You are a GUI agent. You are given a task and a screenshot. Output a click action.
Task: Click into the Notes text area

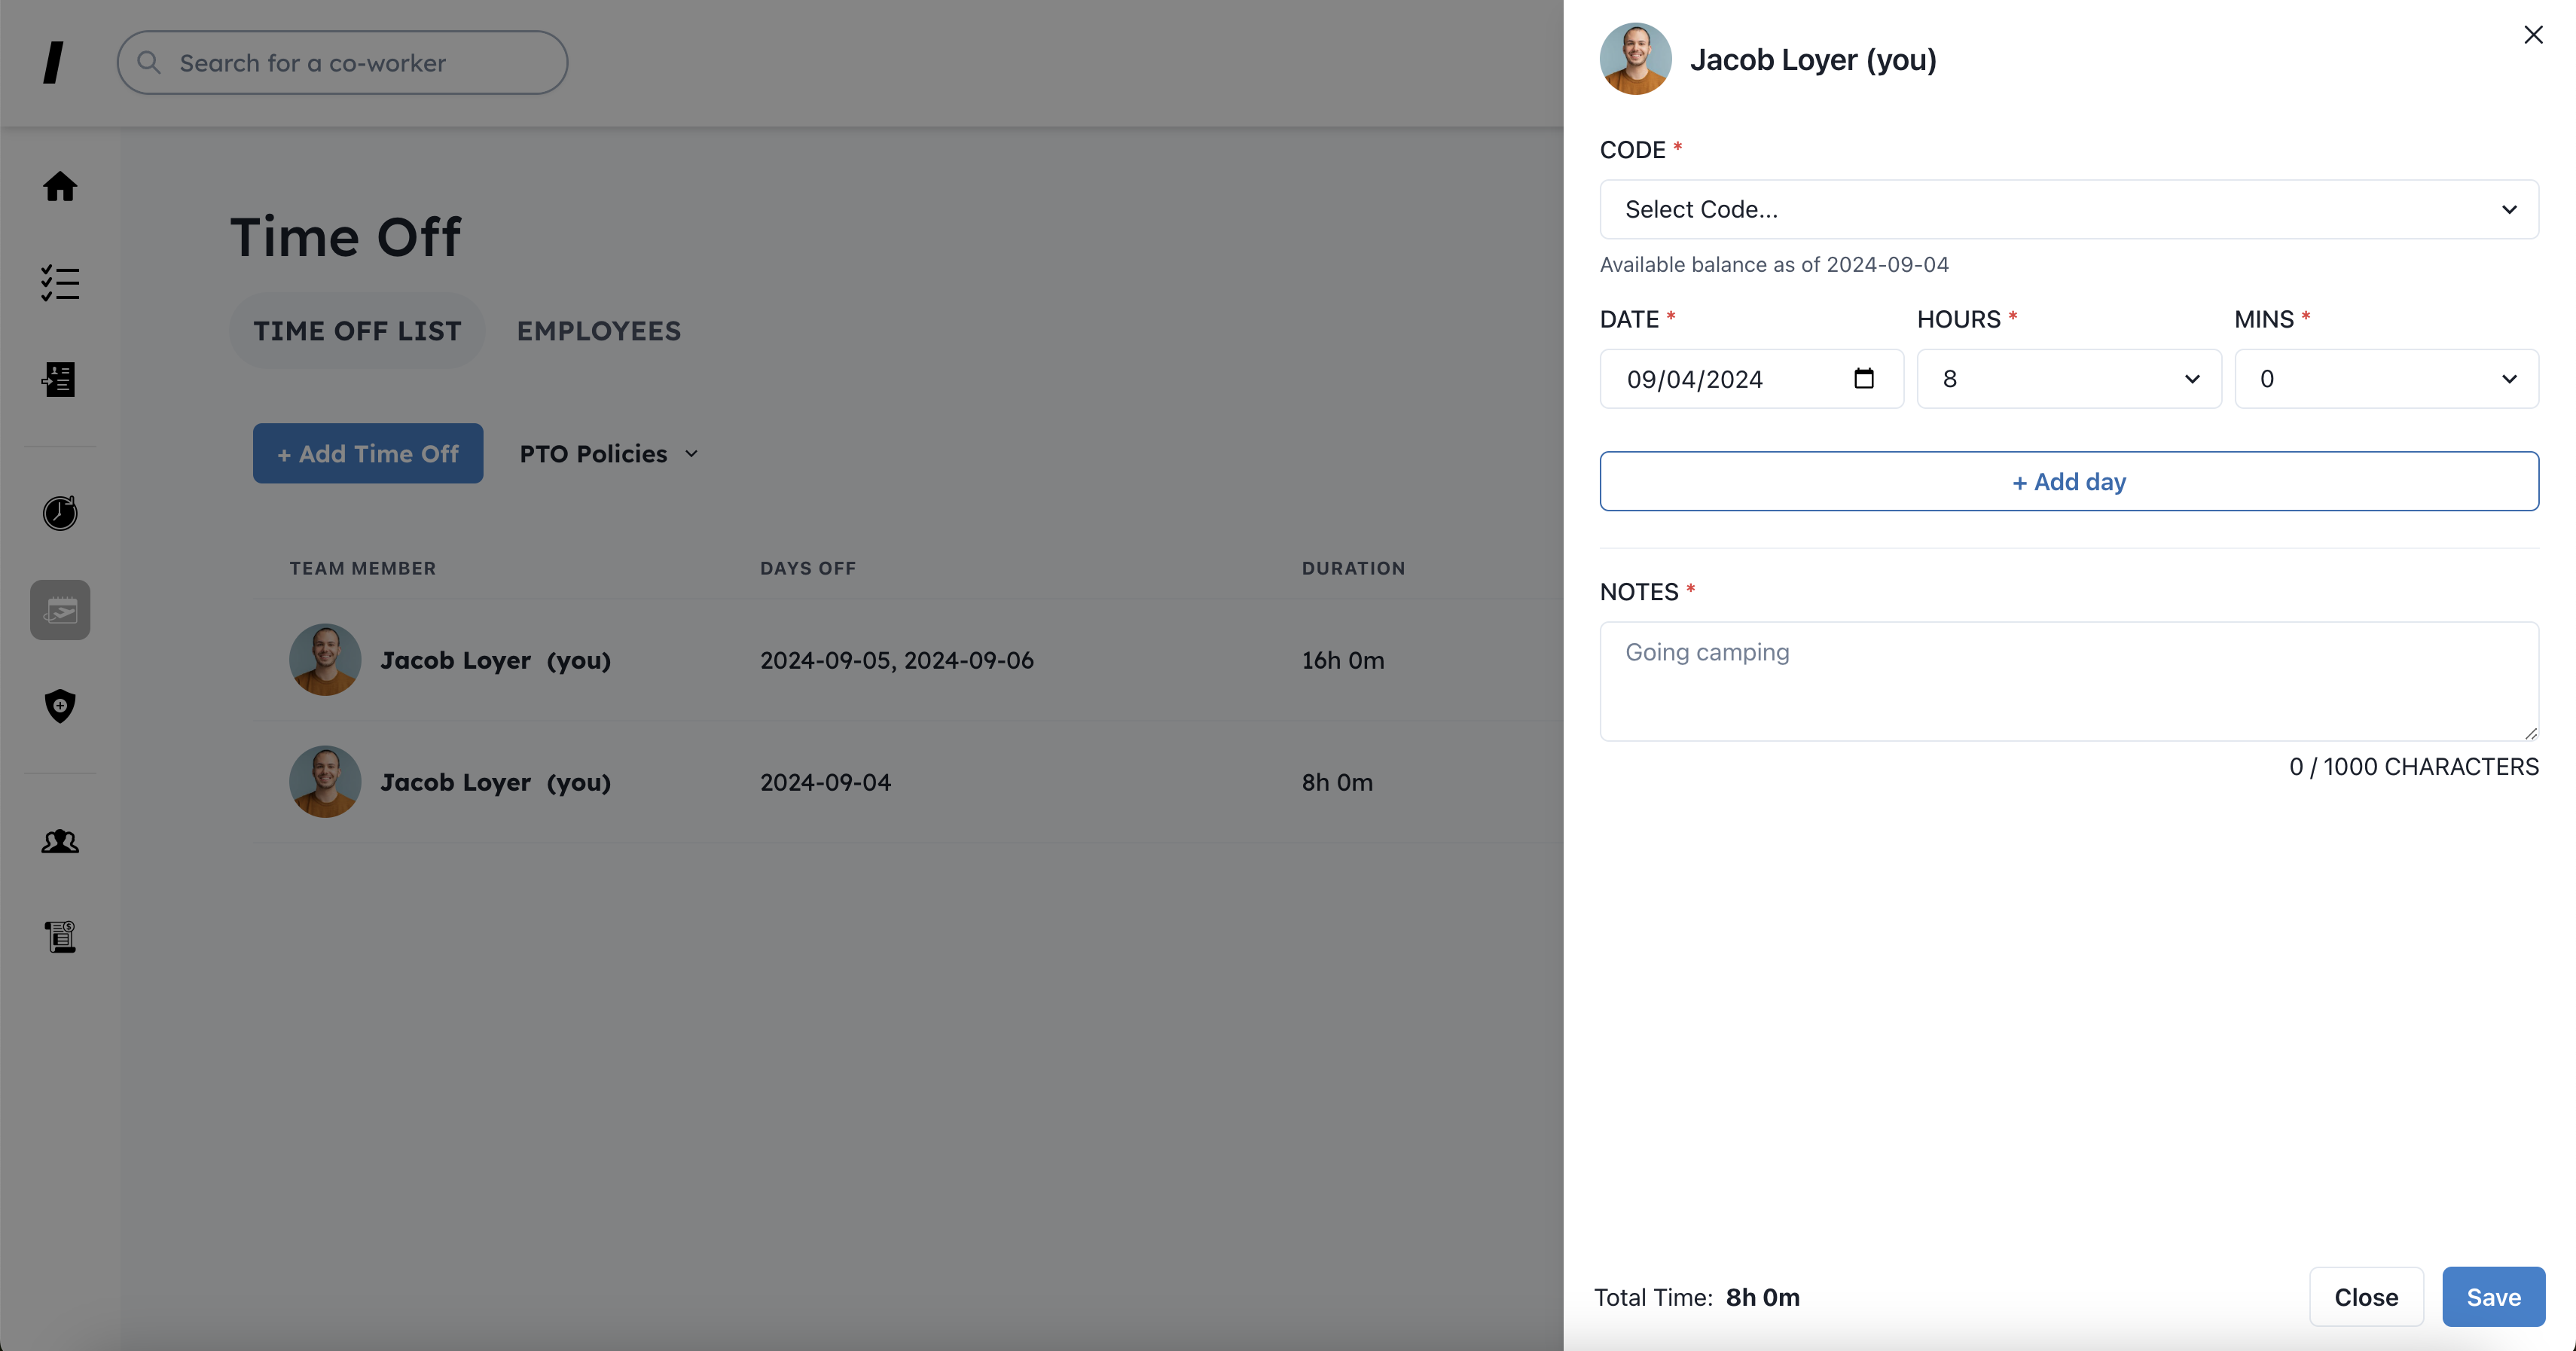pos(2068,682)
